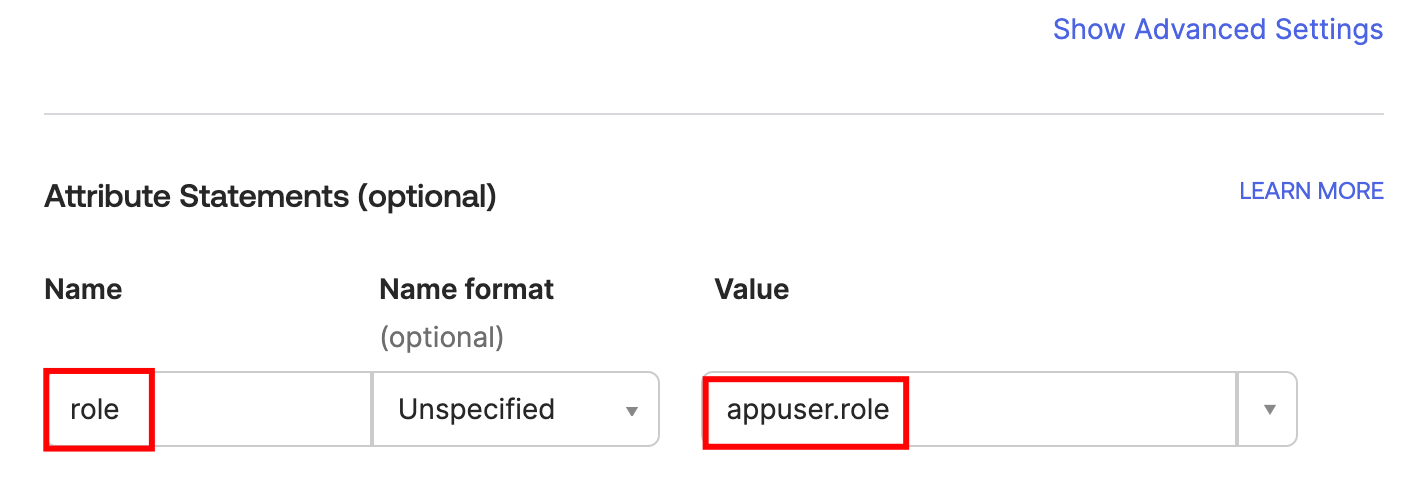Click the triangle icon in Name format dropdown
1428x478 pixels.
pyautogui.click(x=631, y=411)
